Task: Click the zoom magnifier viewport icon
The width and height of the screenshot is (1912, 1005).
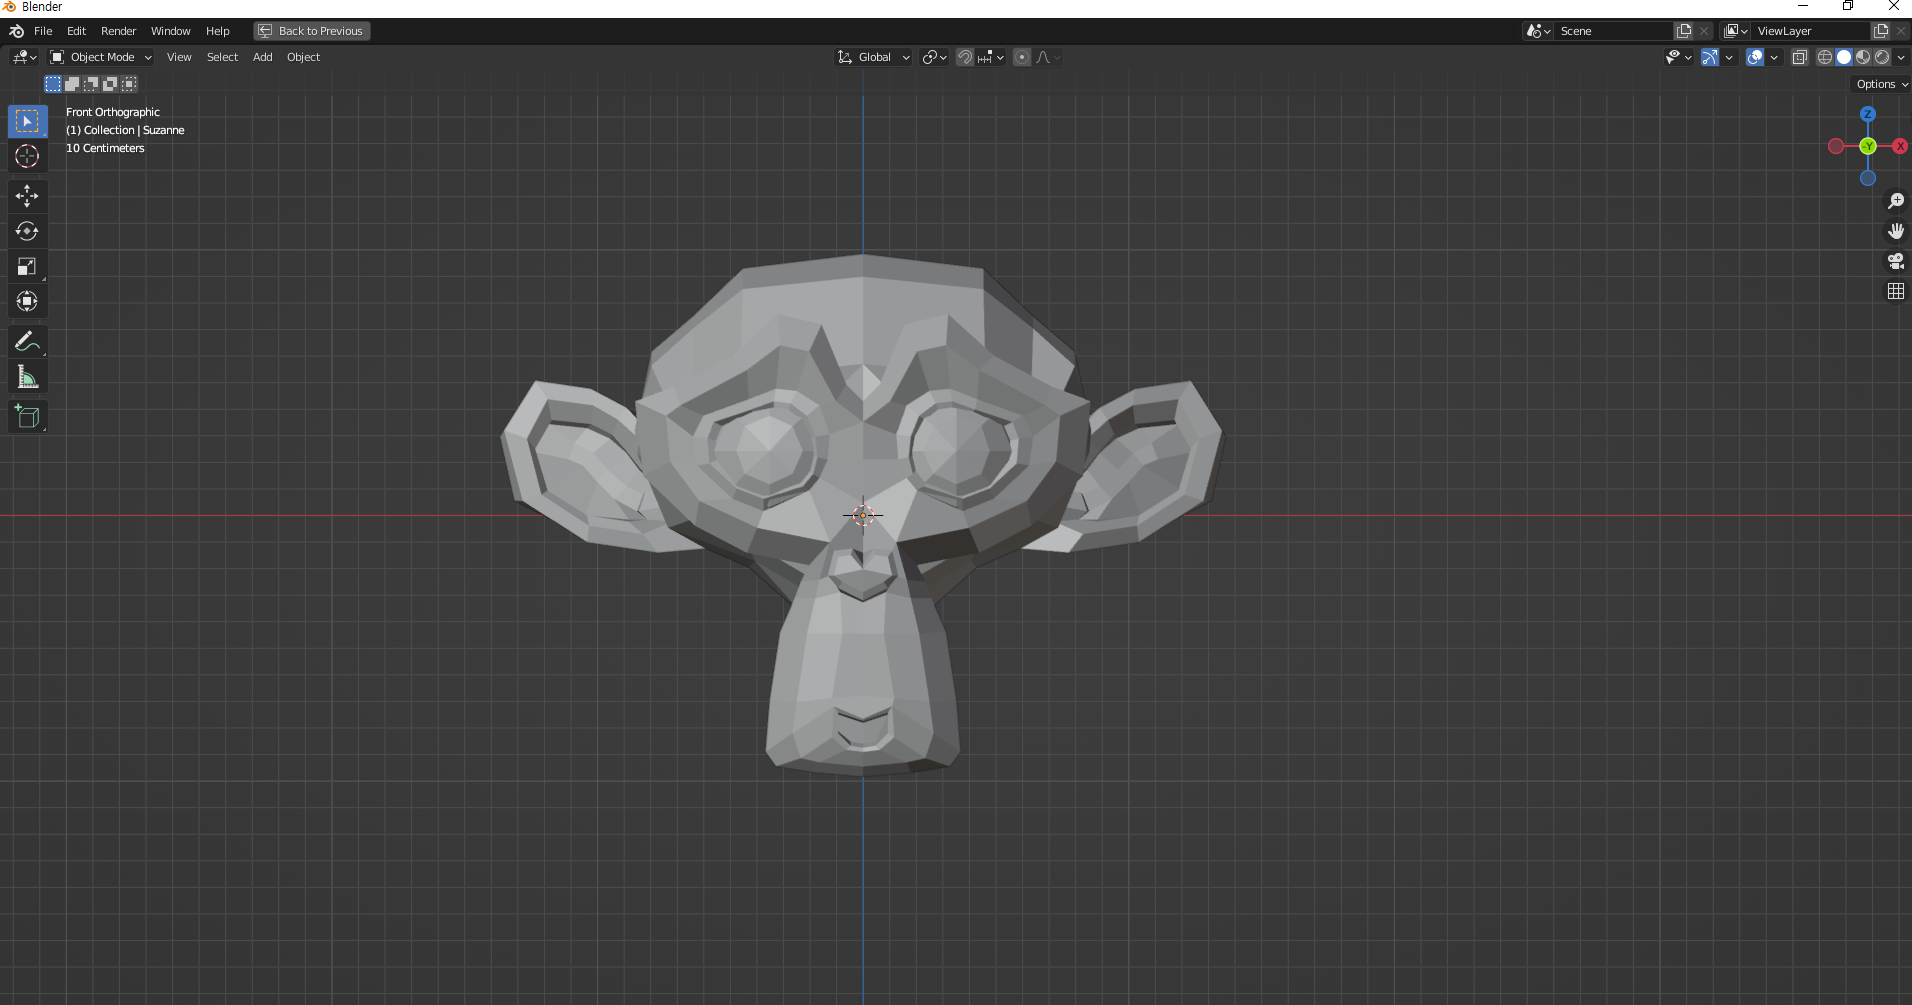Action: tap(1895, 201)
